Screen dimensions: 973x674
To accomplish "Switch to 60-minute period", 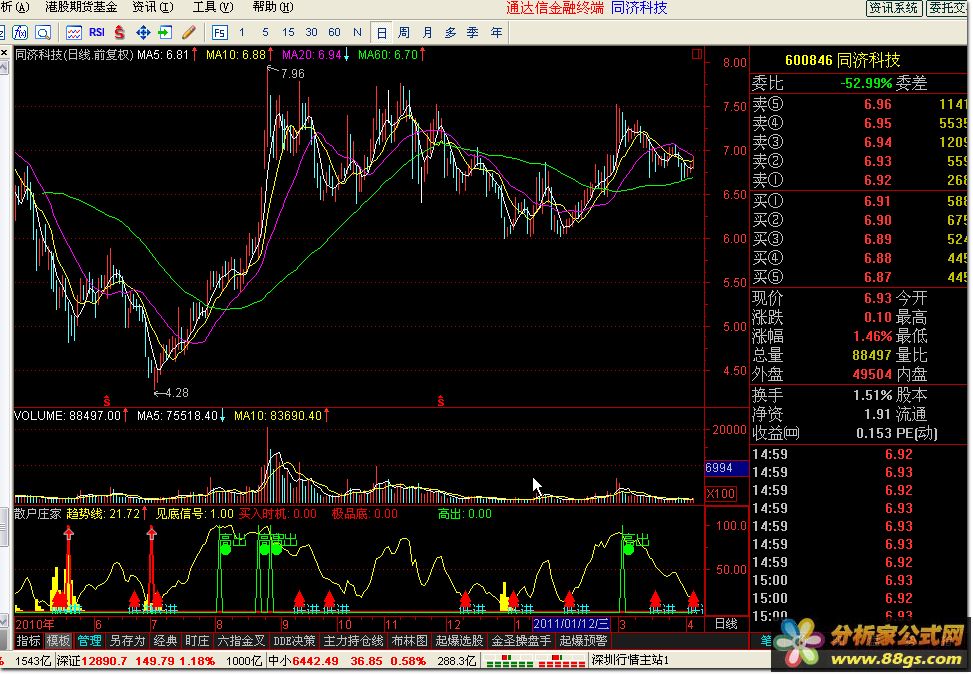I will point(334,32).
